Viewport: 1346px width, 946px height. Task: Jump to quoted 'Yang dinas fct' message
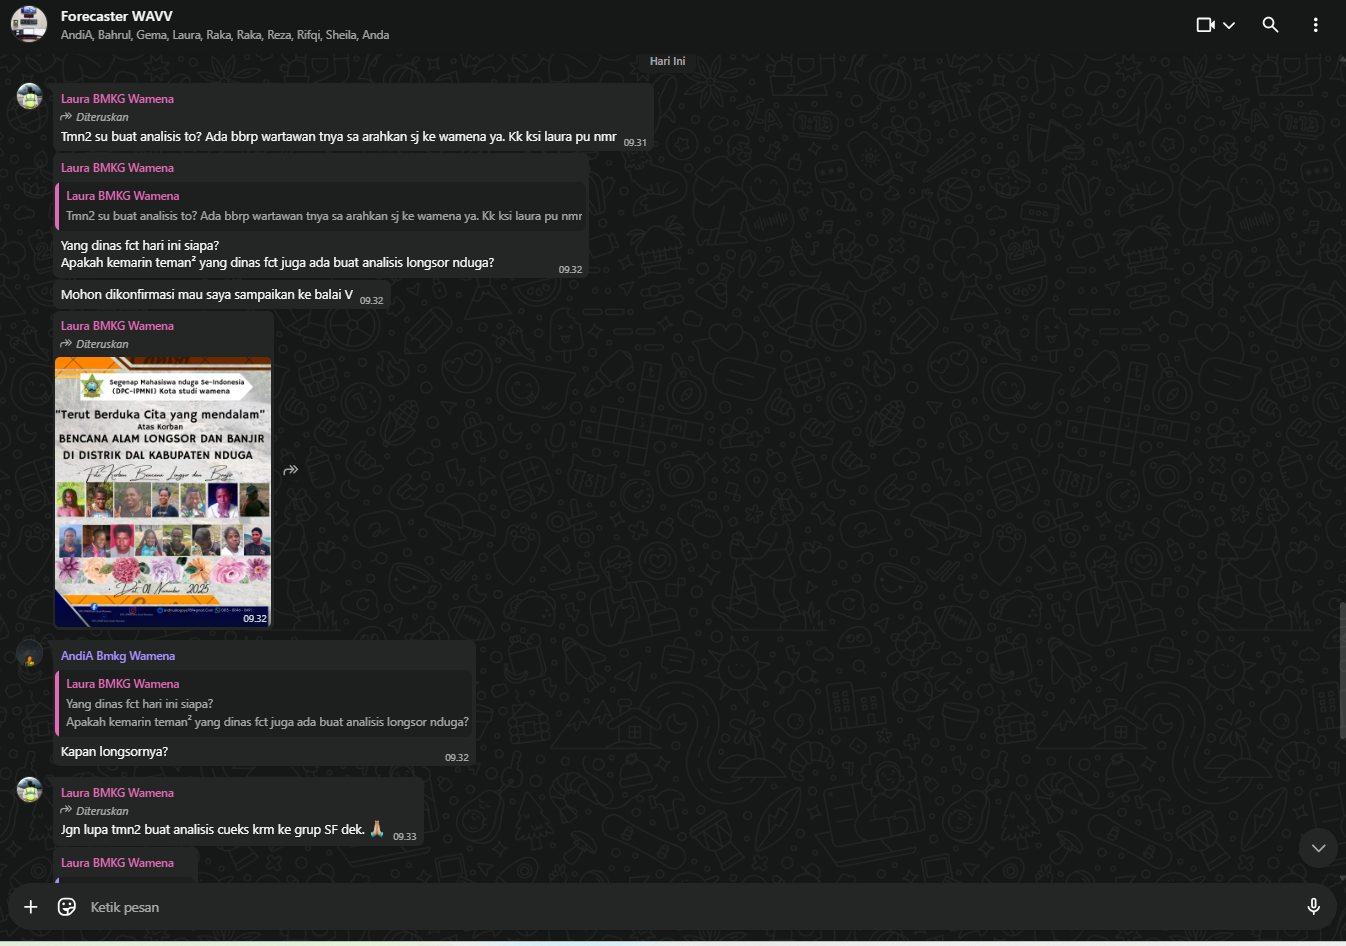[x=266, y=704]
